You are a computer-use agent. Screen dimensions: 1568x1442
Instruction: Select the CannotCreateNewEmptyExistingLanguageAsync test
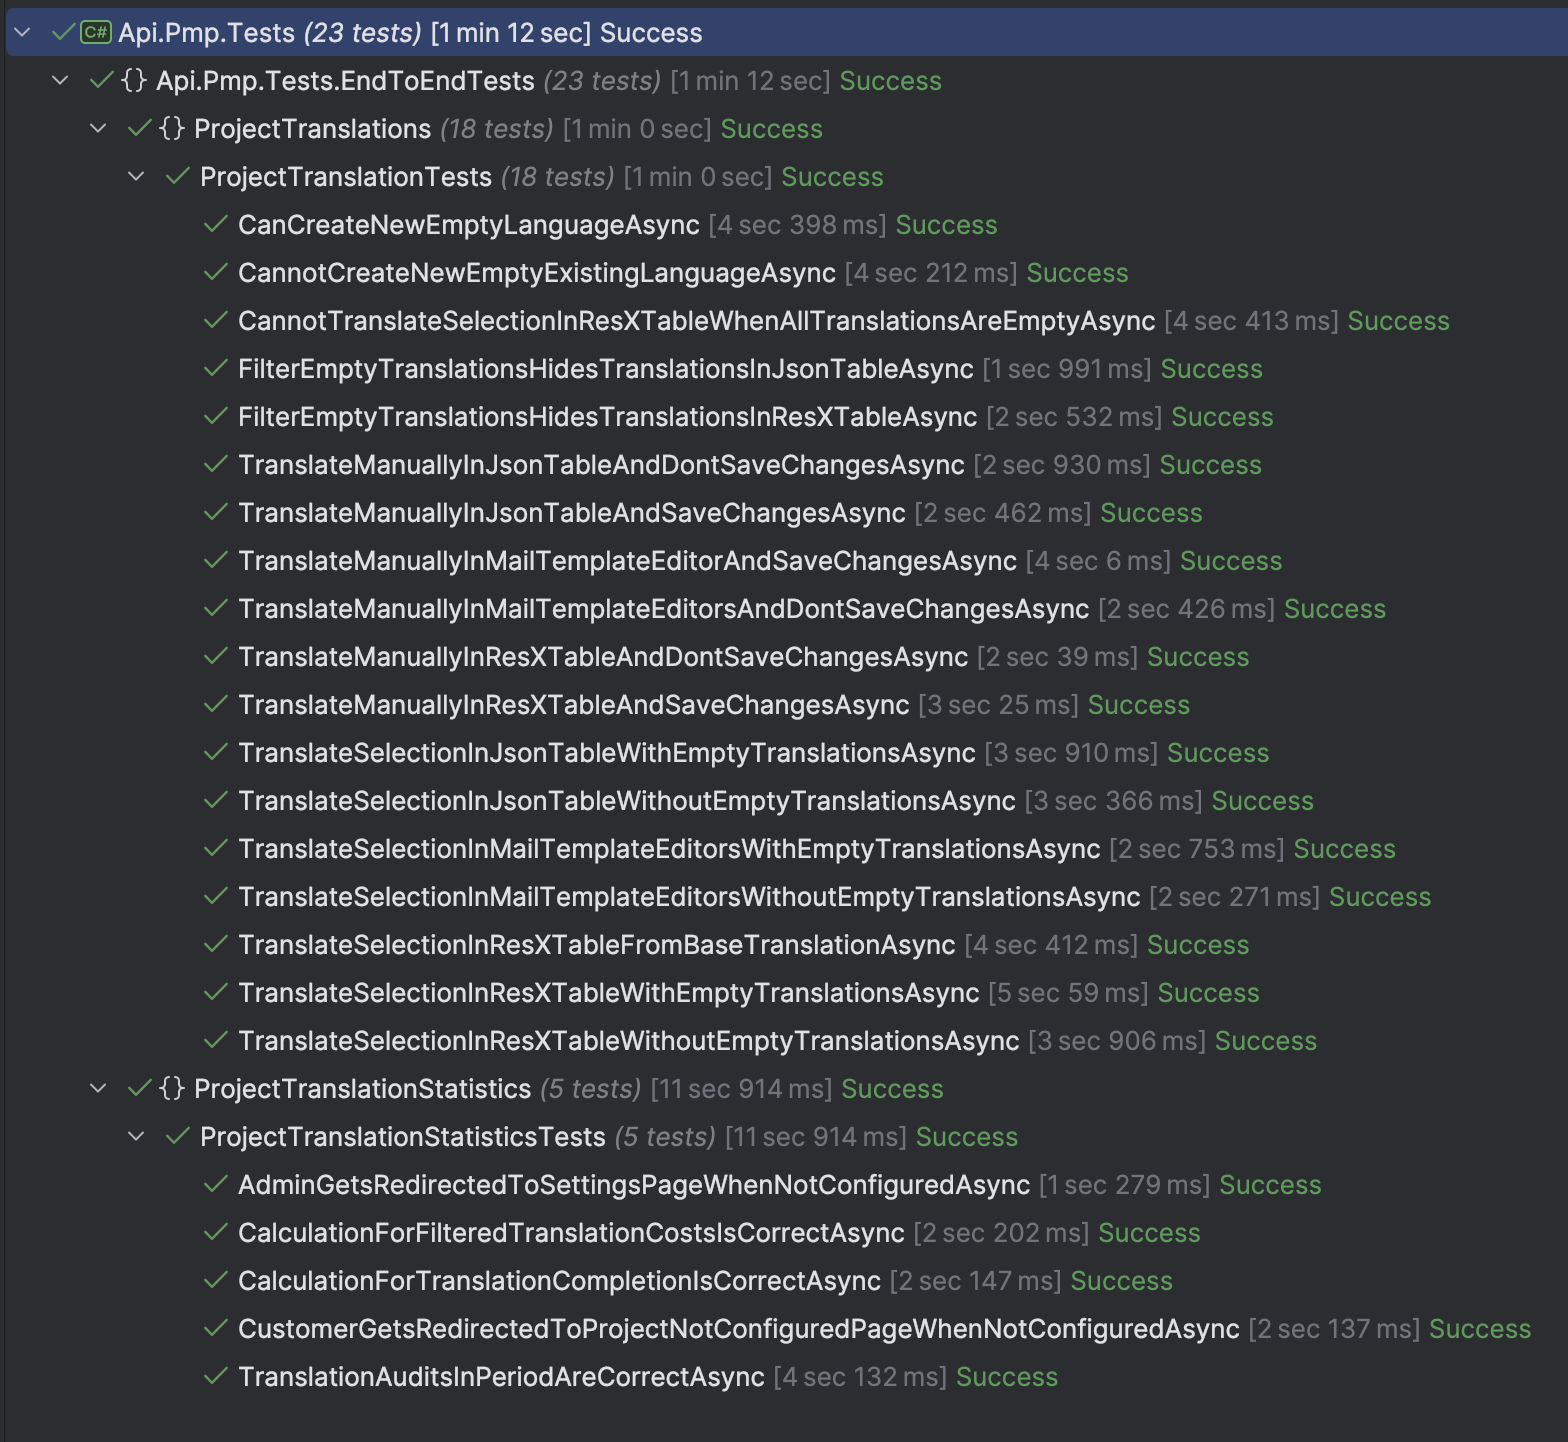click(x=536, y=273)
